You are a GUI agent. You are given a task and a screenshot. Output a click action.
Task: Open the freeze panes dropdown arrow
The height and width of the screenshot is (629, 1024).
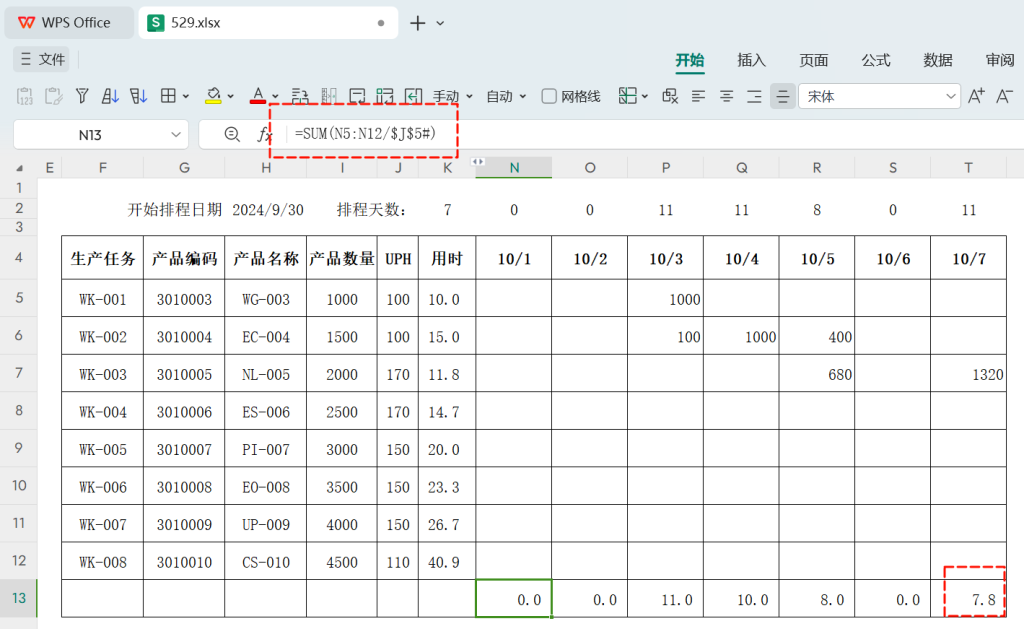point(645,97)
